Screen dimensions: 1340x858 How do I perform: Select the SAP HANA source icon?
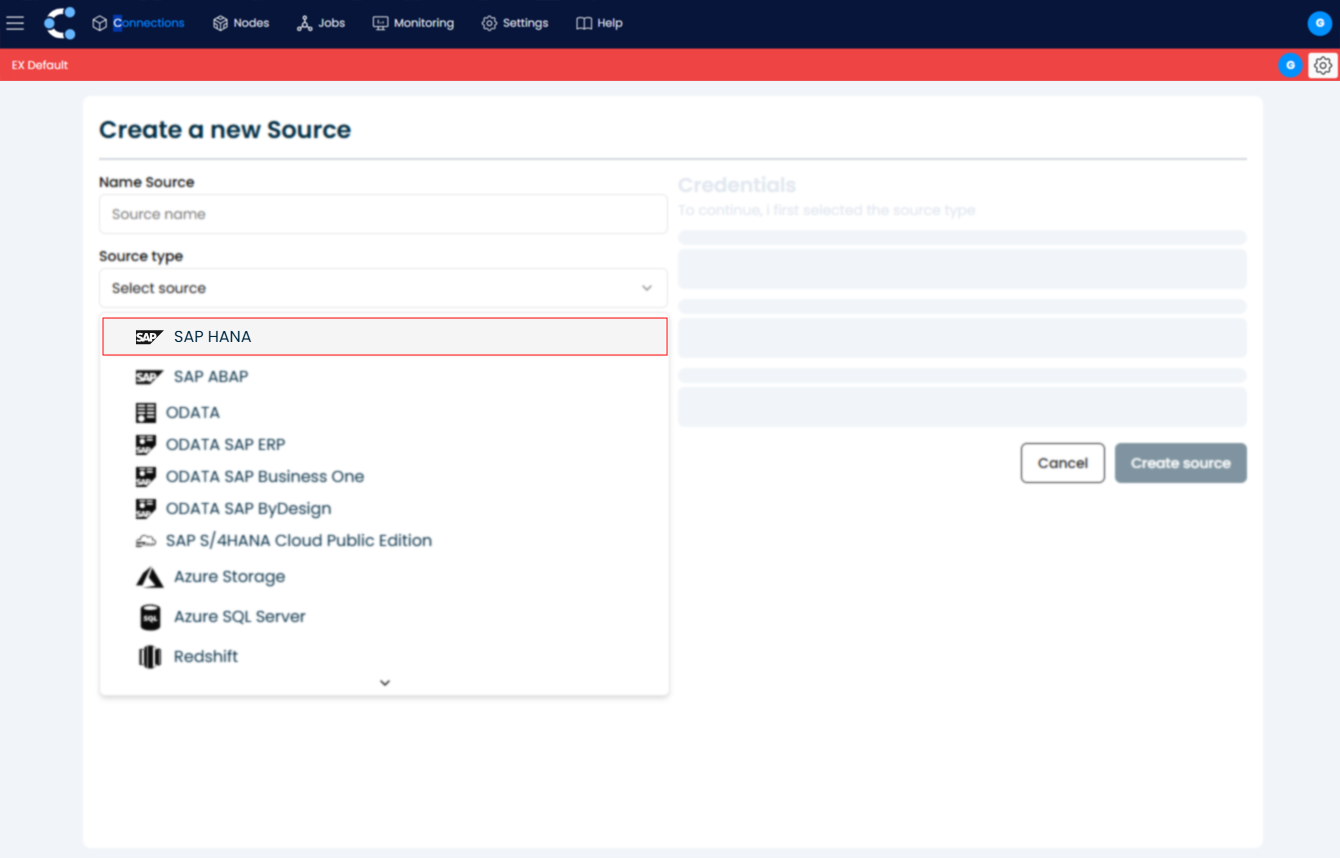(x=148, y=336)
